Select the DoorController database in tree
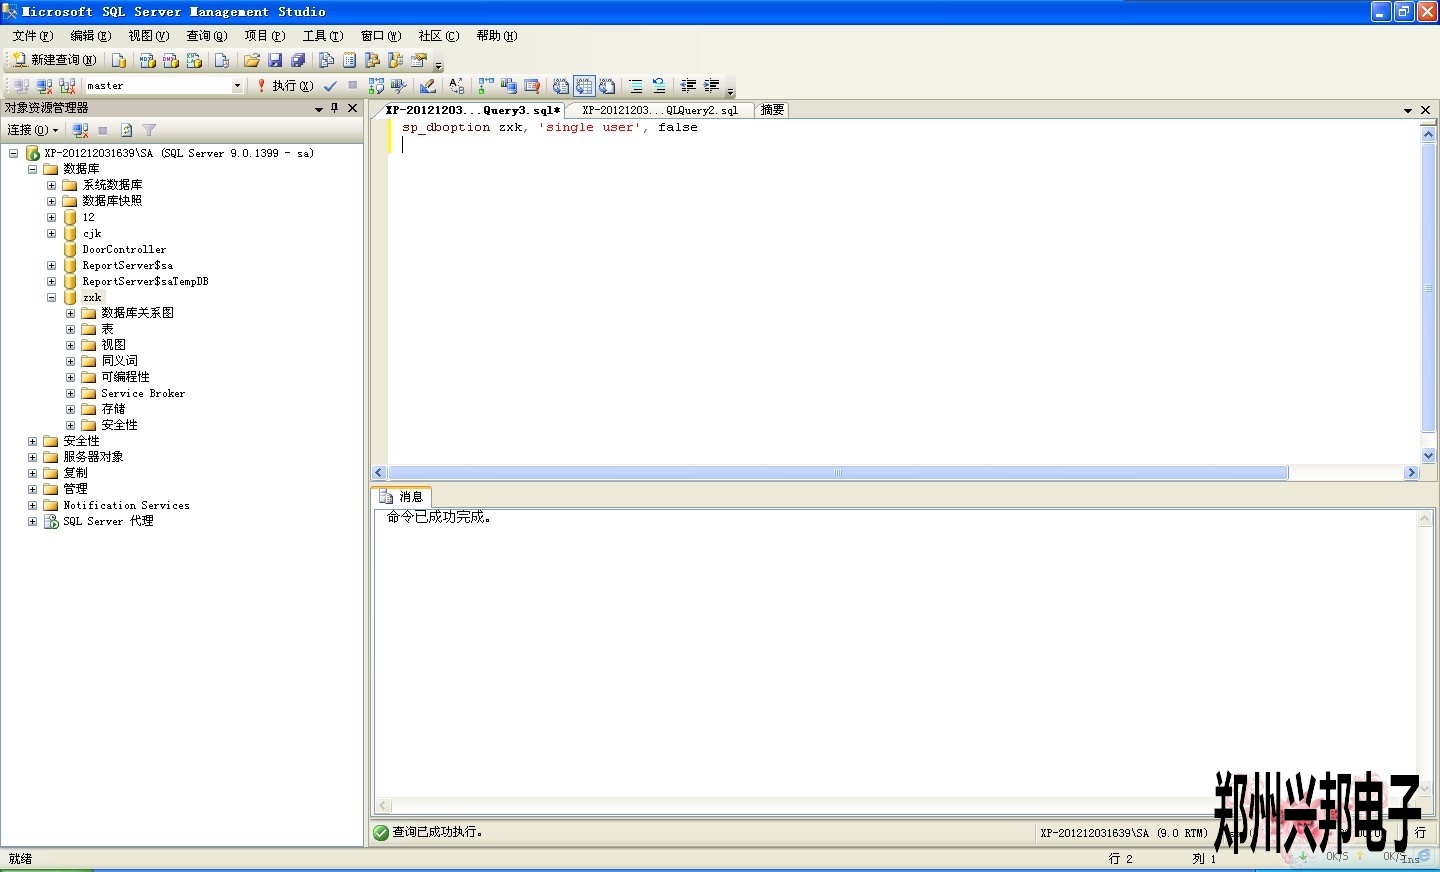 coord(124,249)
